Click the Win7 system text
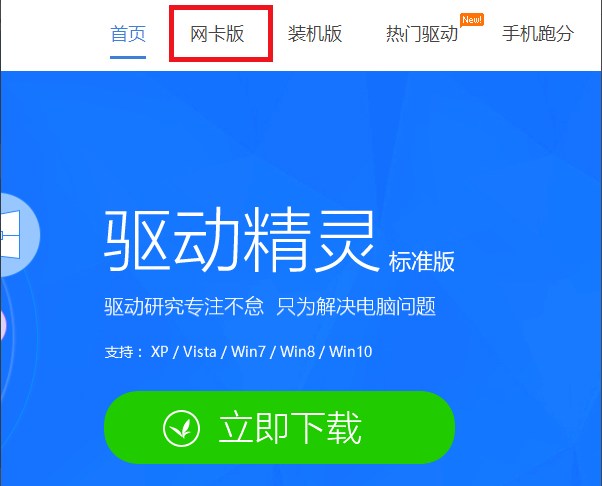The image size is (602, 486). point(248,352)
